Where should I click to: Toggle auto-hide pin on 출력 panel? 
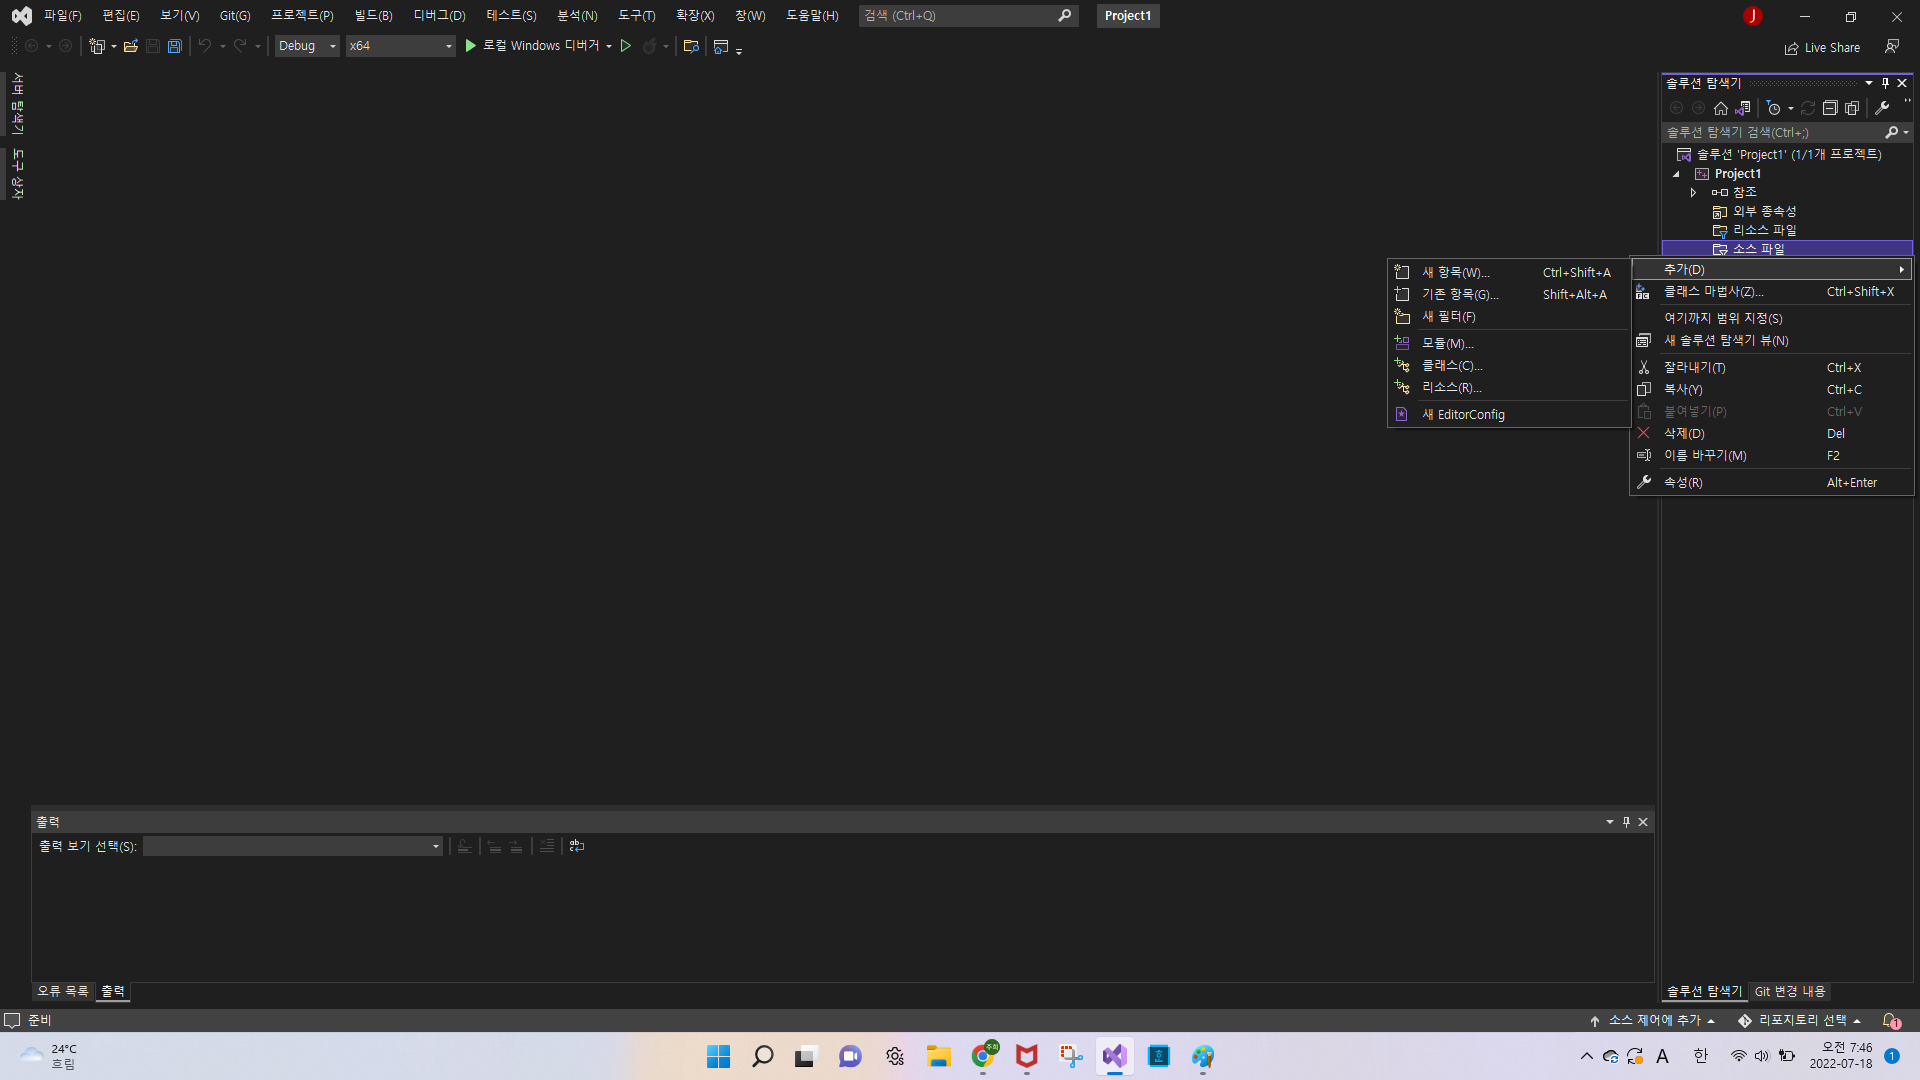(x=1626, y=822)
